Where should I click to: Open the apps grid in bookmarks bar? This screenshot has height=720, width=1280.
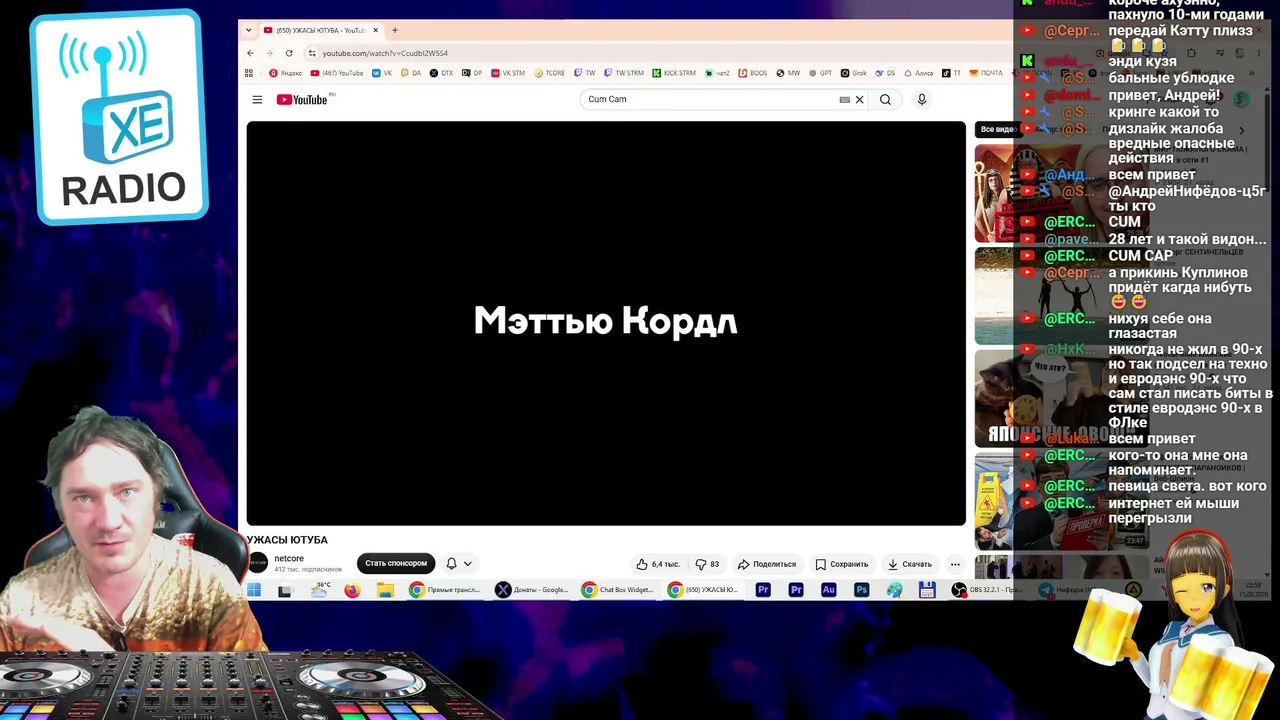point(249,73)
